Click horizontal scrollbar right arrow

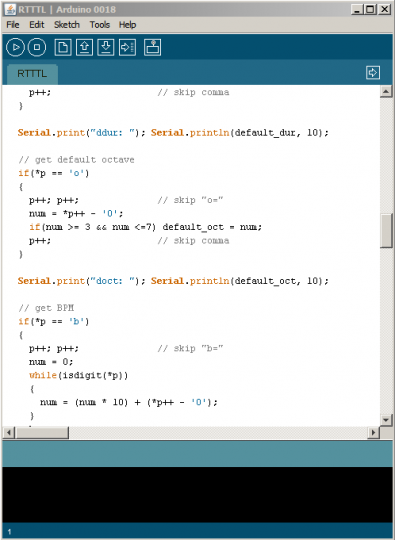click(373, 432)
